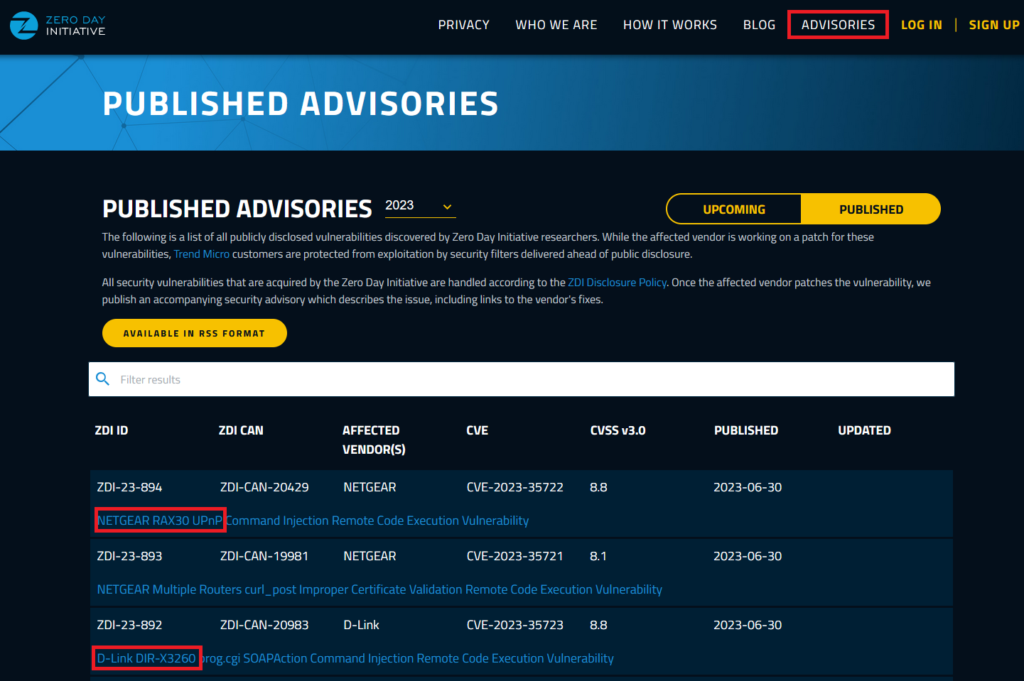Open the Privacy menu item
1024x681 pixels.
tap(464, 25)
